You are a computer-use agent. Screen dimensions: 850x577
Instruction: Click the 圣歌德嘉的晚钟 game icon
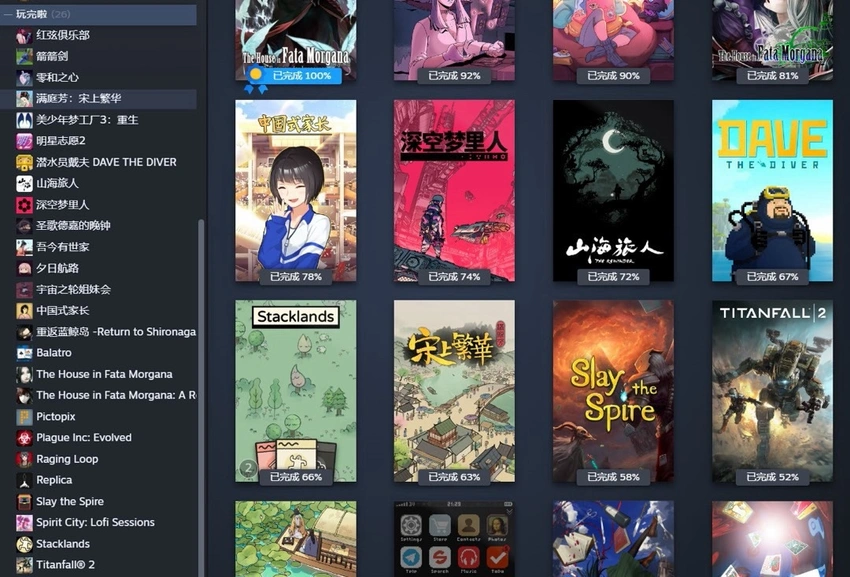pos(24,226)
